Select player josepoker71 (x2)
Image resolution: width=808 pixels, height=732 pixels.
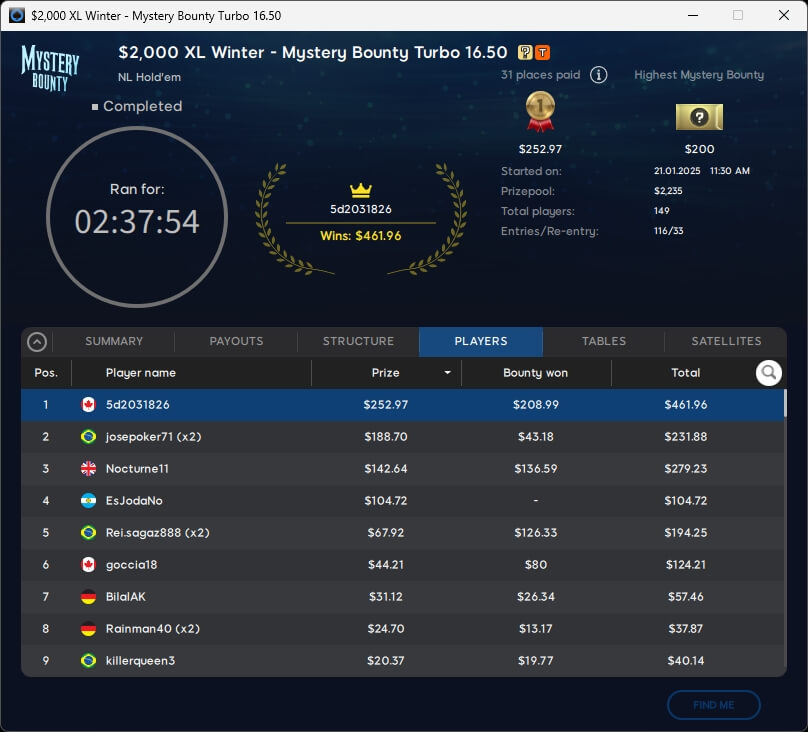(402, 436)
